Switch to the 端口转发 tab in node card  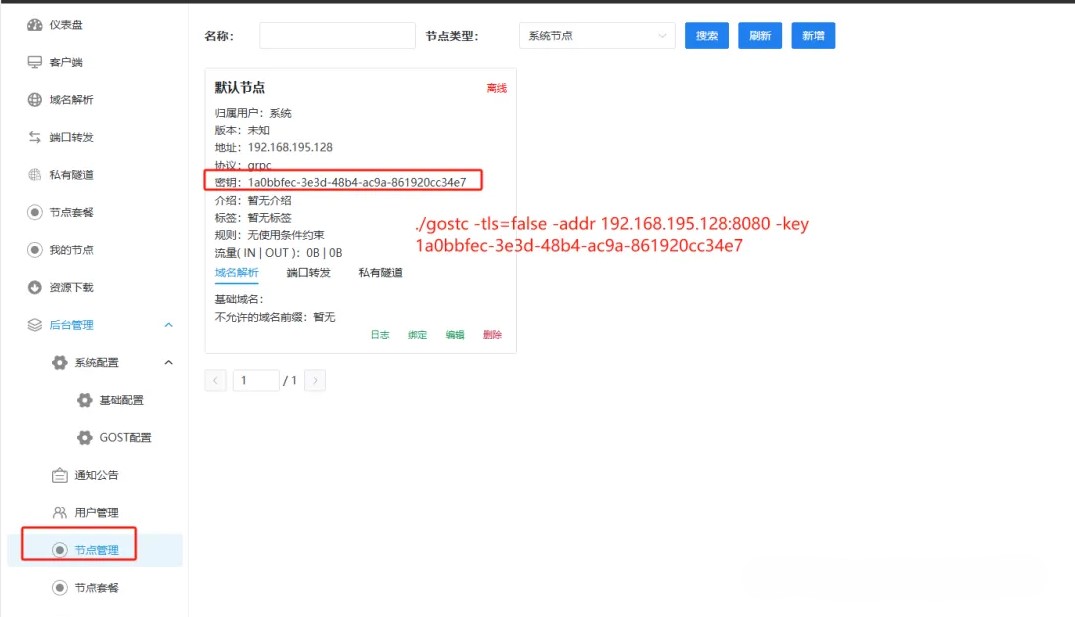point(308,273)
